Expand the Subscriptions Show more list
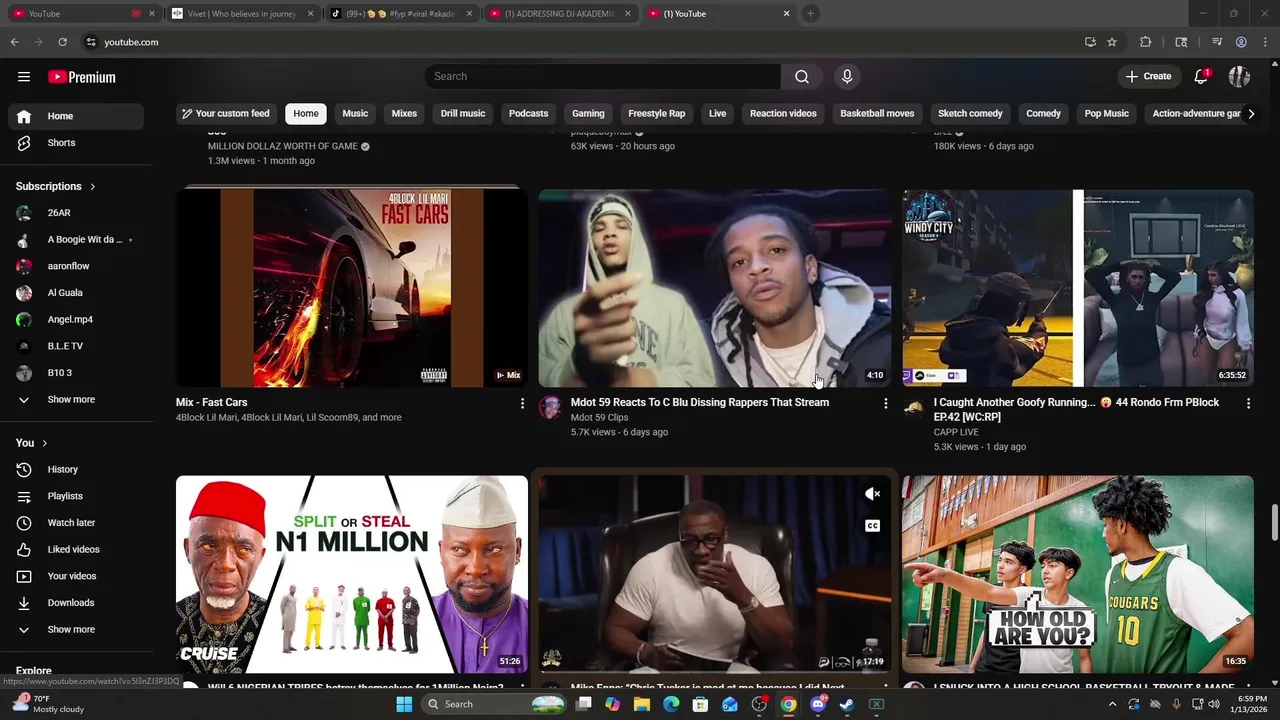The image size is (1280, 720). [76, 399]
